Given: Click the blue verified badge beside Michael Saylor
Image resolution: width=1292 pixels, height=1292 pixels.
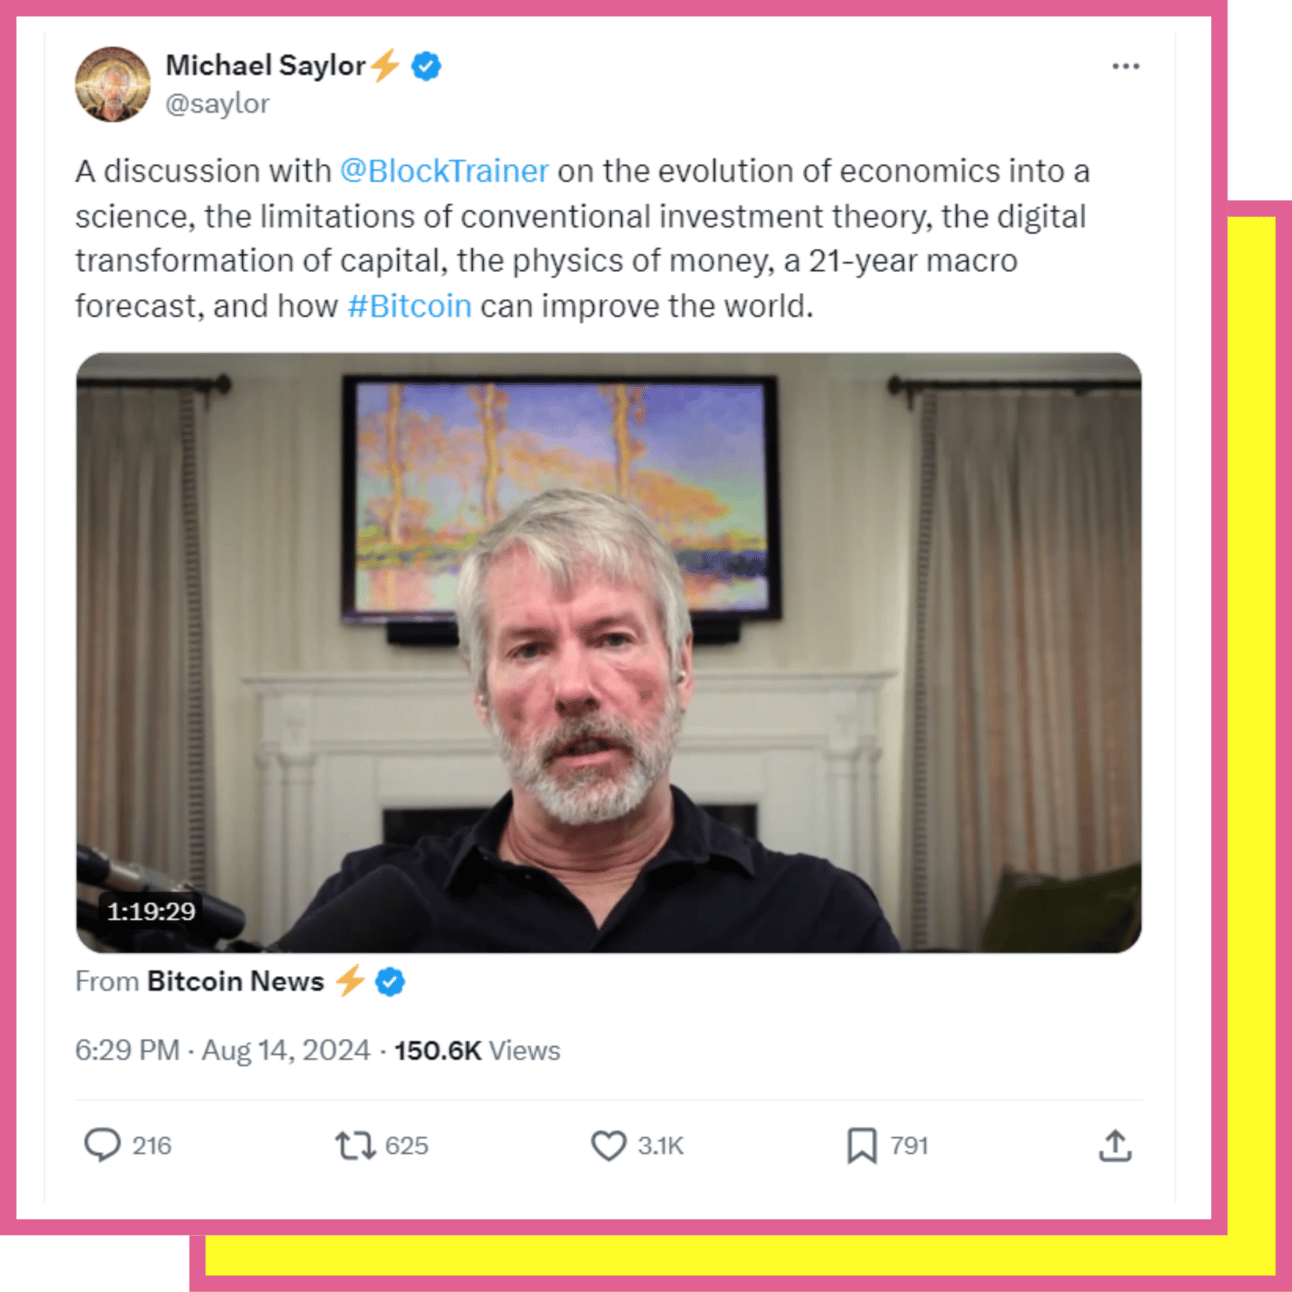Looking at the screenshot, I should (x=427, y=66).
